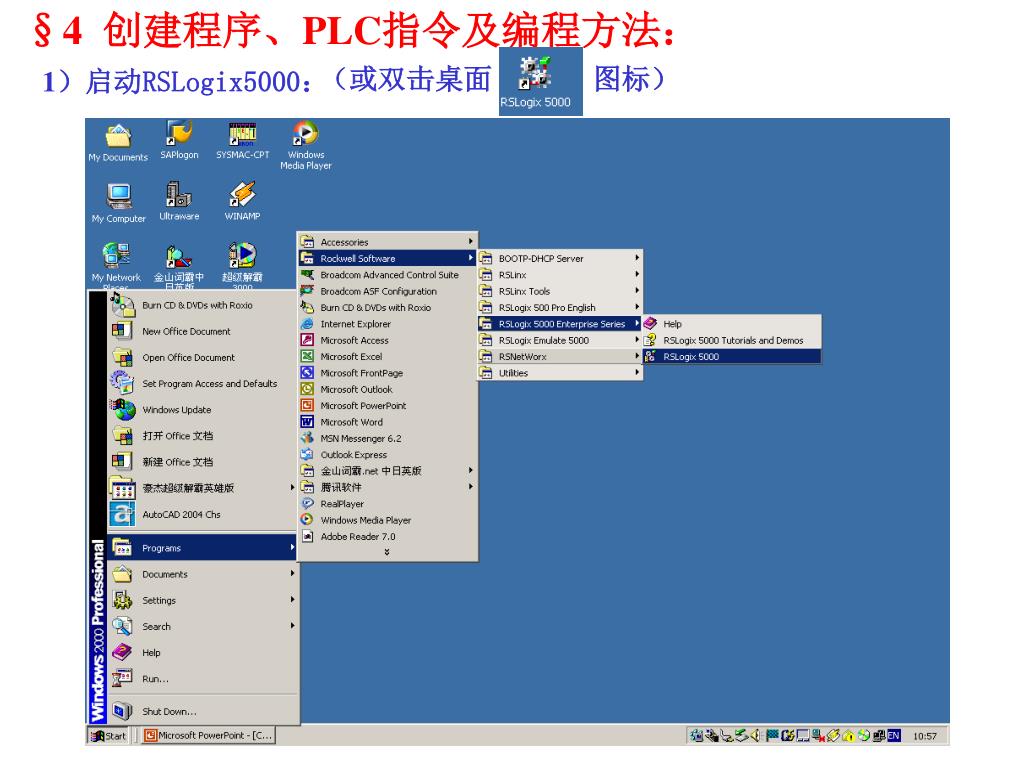
Task: Click the My Computer desktop icon
Action: point(119,203)
